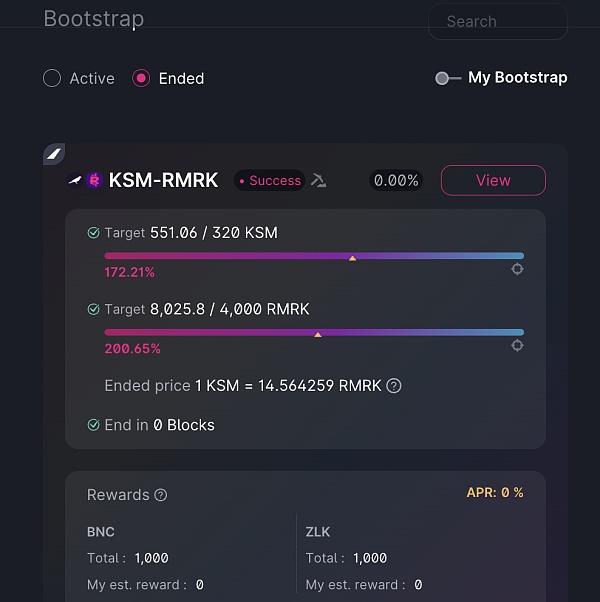Click the KSM target green check icon

tap(93, 233)
